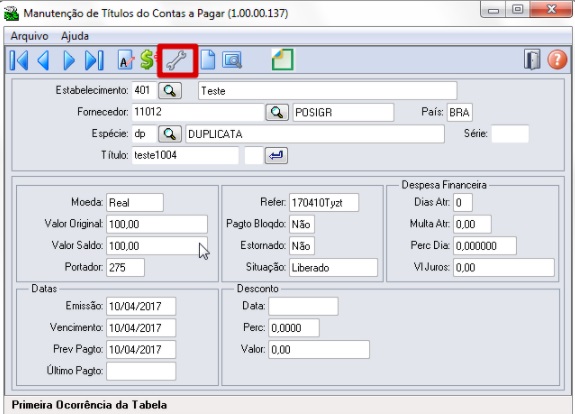Click the Título field teste1004

(185, 155)
